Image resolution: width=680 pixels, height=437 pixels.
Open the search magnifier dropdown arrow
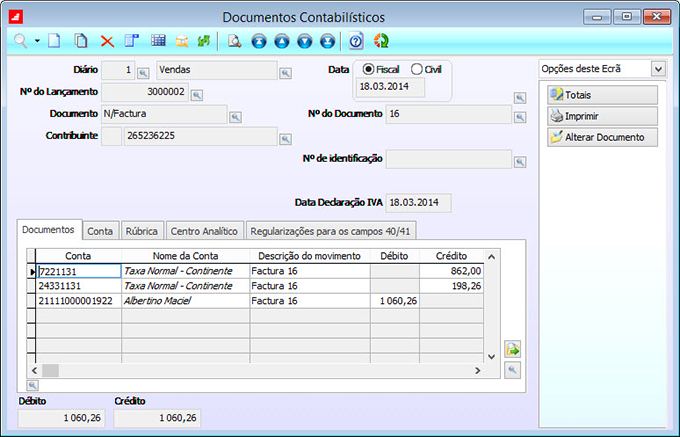tap(37, 41)
